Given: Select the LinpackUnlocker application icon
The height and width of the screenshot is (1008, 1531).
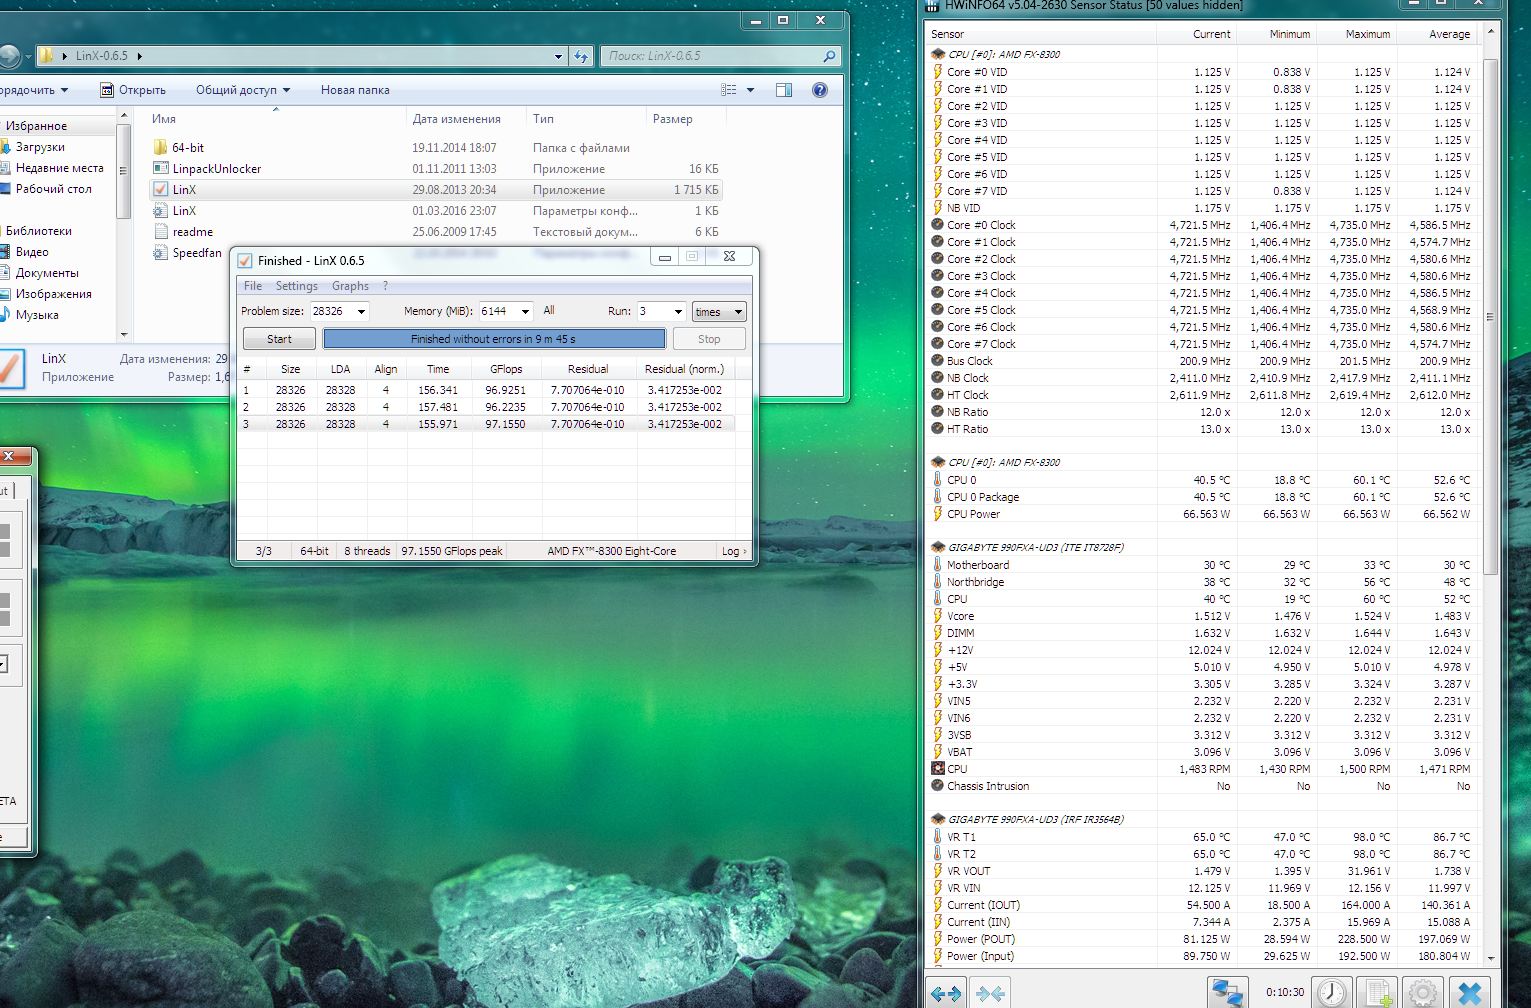Looking at the screenshot, I should (160, 168).
